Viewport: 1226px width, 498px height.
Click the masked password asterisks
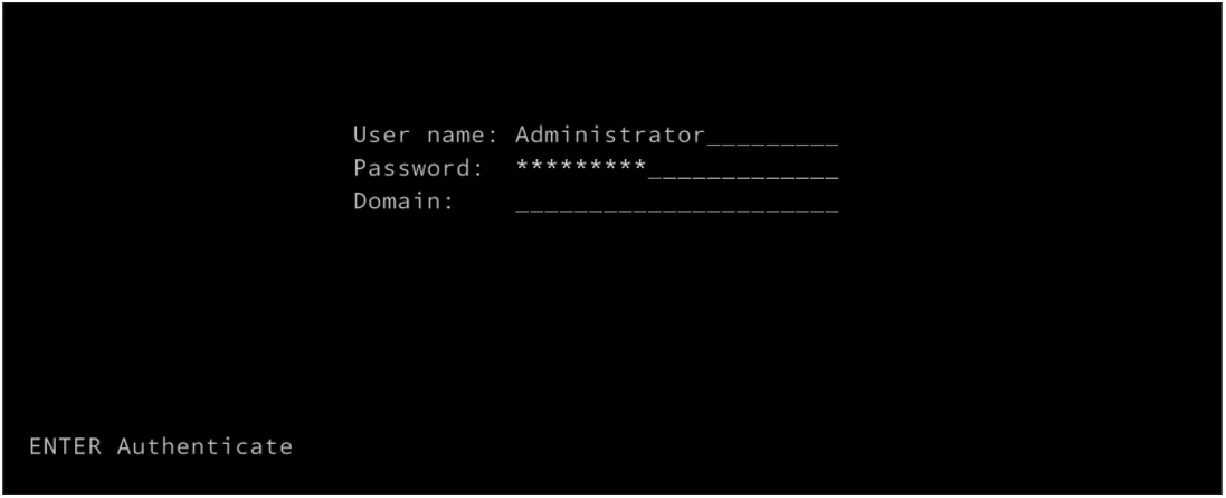[x=580, y=166]
